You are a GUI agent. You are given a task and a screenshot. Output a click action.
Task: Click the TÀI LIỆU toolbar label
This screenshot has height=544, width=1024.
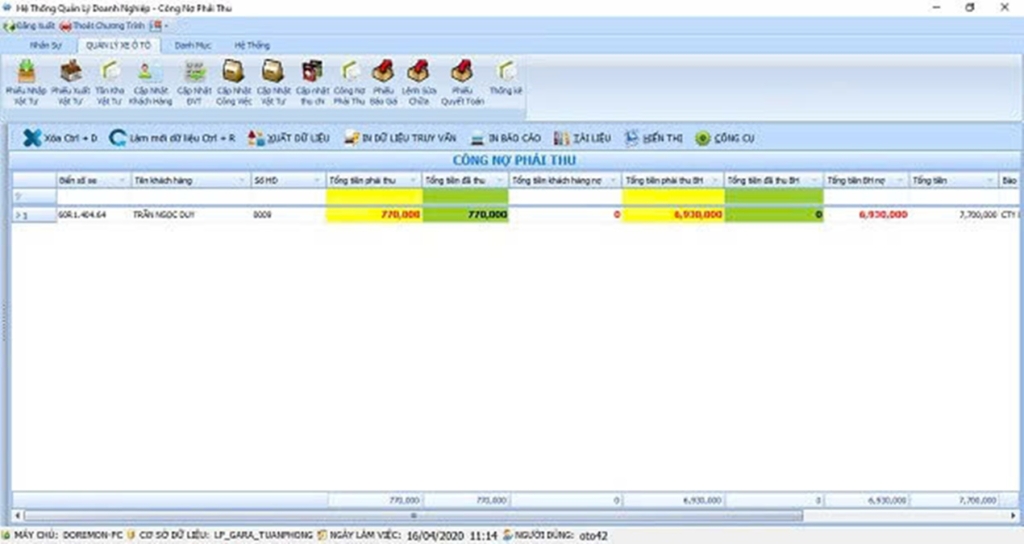pos(592,138)
